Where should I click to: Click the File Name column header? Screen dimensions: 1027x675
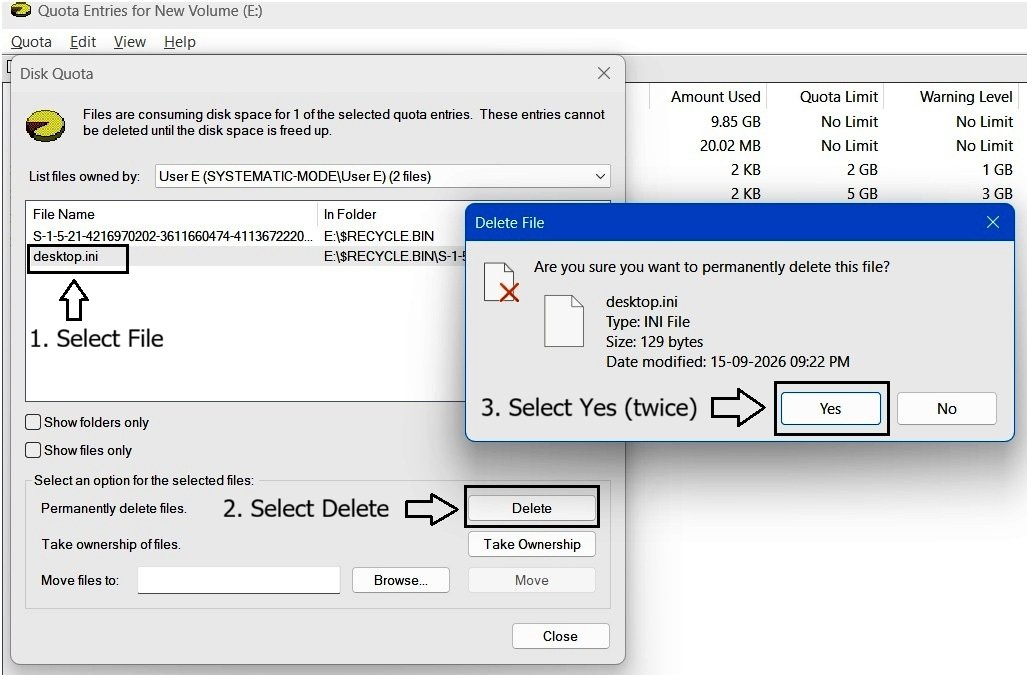click(x=172, y=214)
